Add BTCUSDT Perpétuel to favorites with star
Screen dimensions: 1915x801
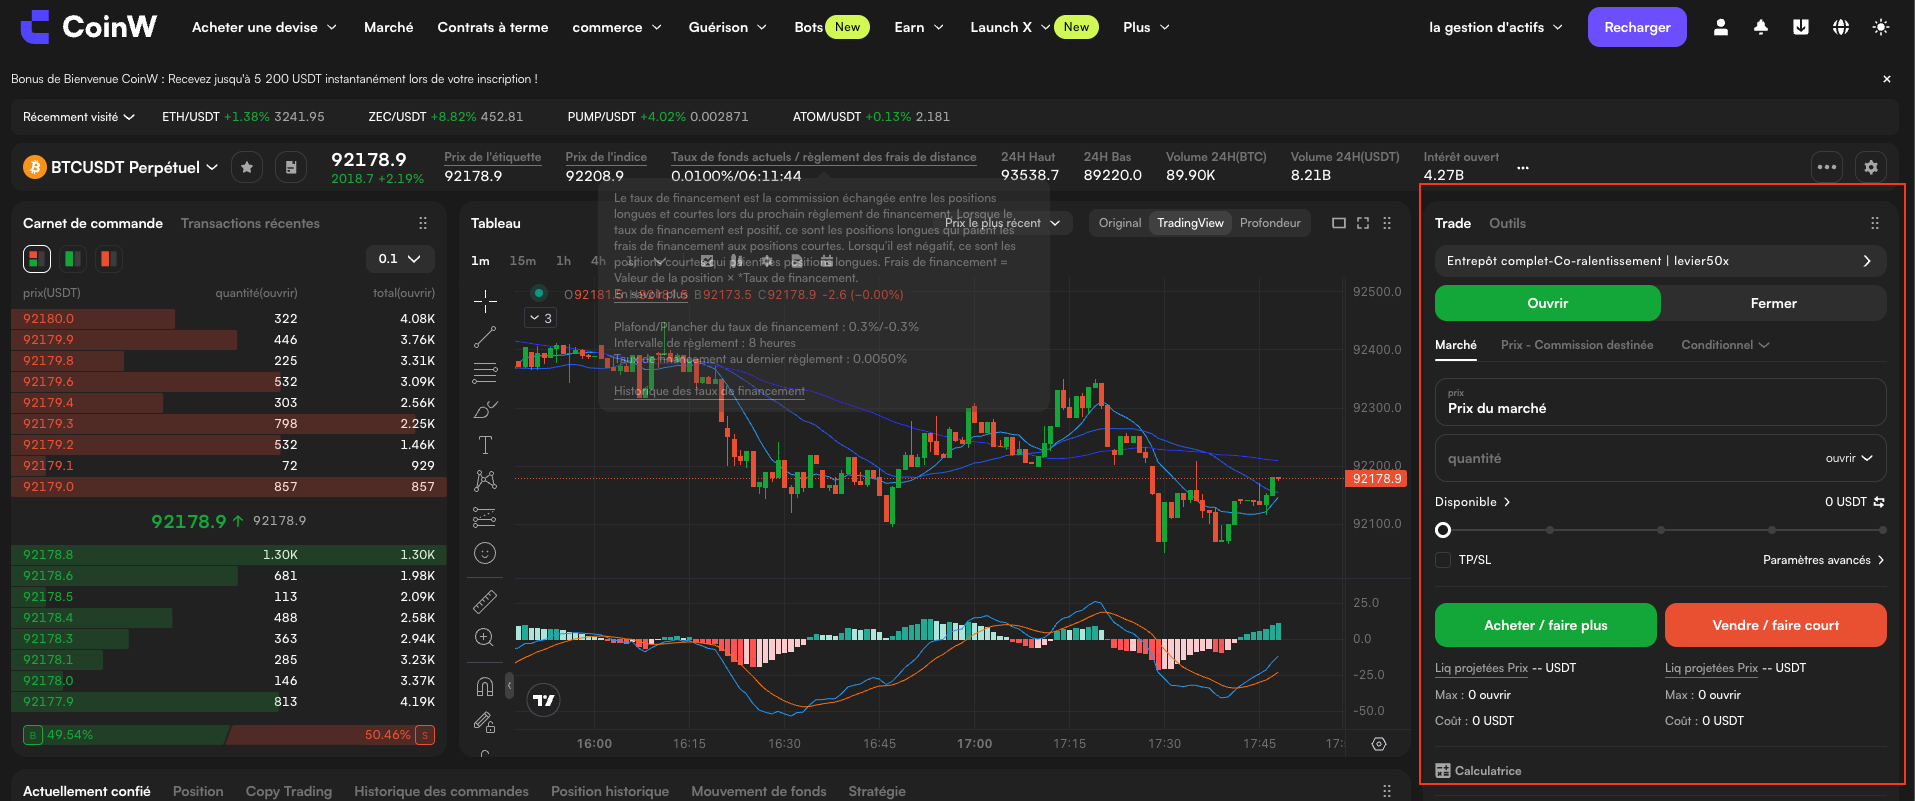tap(247, 167)
